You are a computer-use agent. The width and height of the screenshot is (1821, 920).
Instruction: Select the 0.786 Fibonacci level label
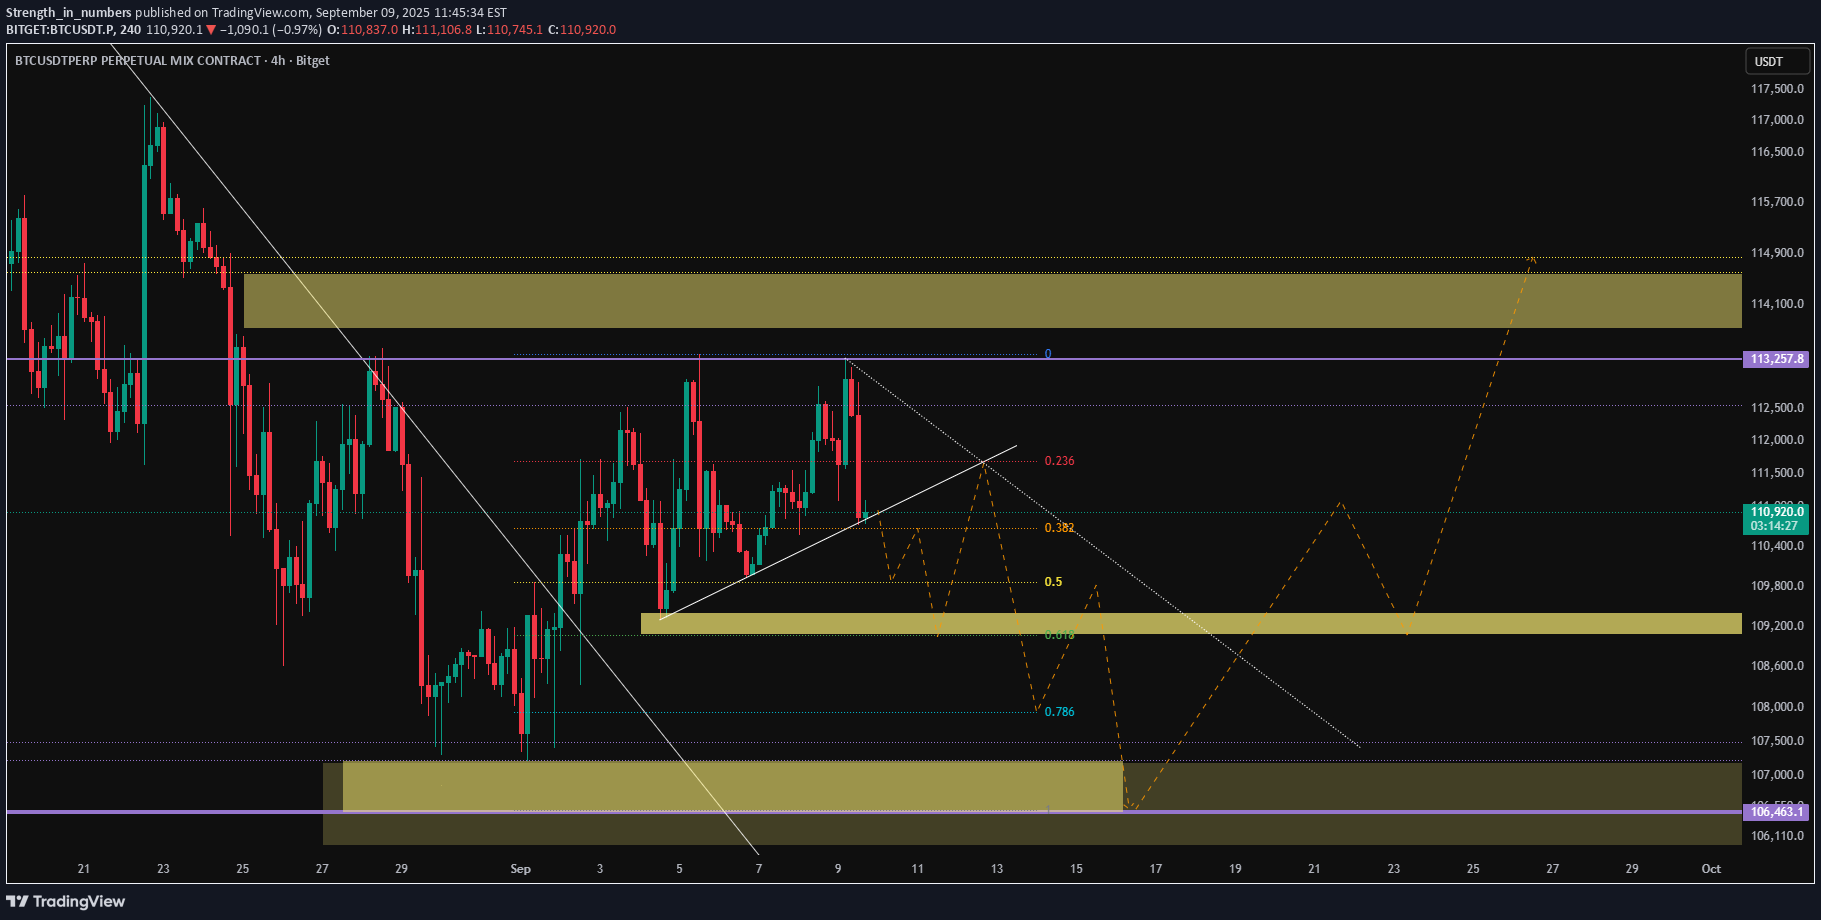1060,712
